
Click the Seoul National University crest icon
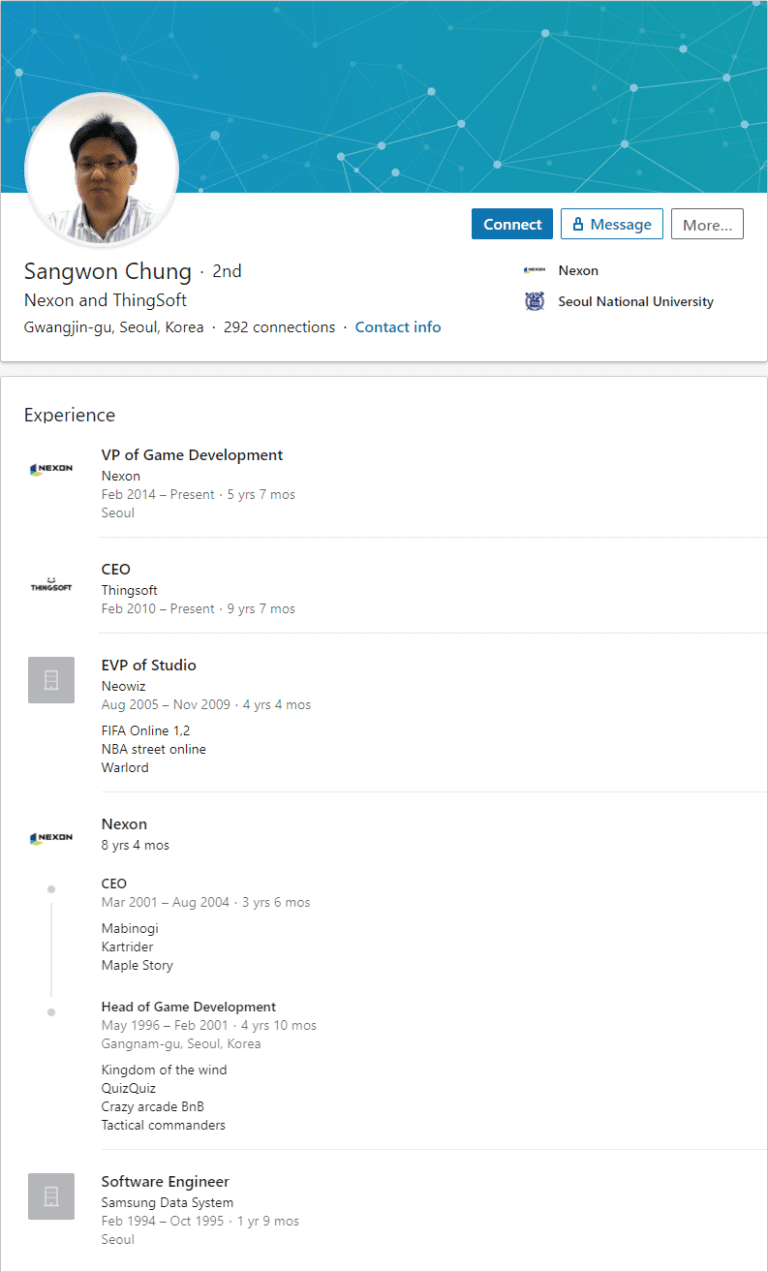pyautogui.click(x=535, y=301)
